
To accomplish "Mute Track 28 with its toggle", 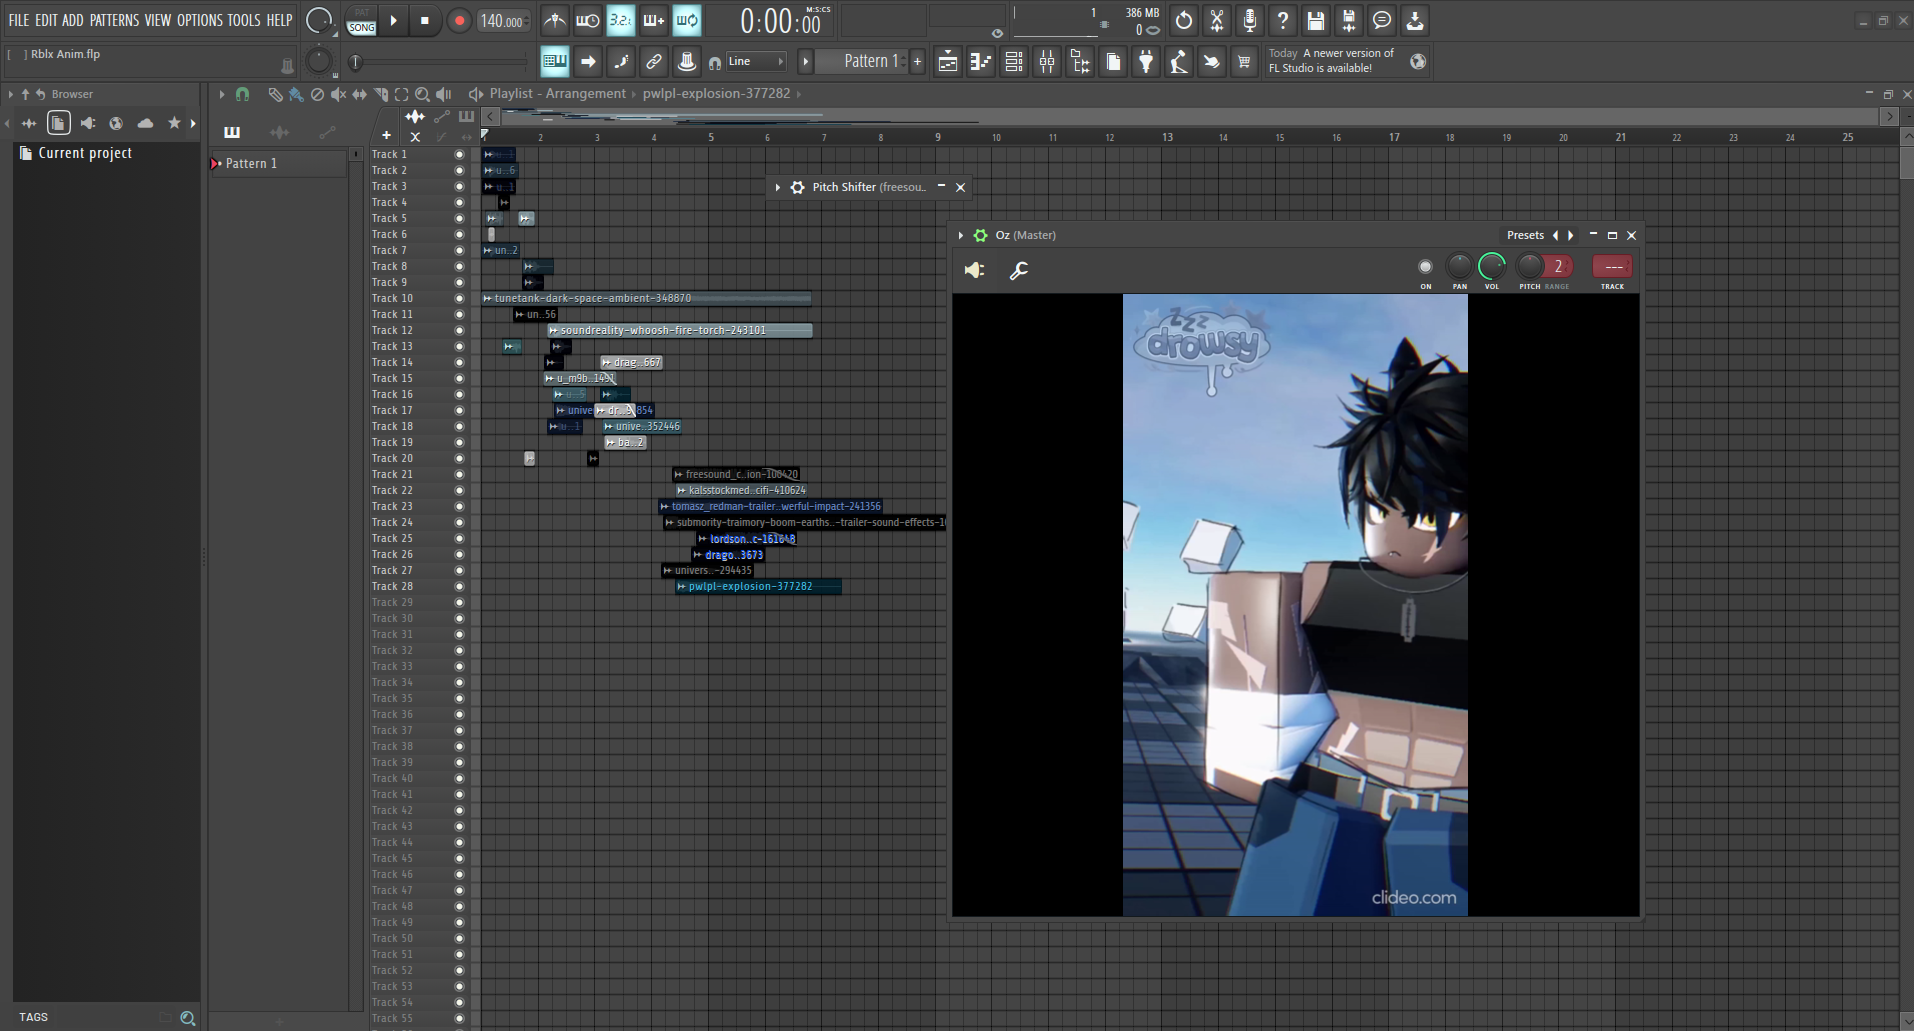I will point(459,587).
